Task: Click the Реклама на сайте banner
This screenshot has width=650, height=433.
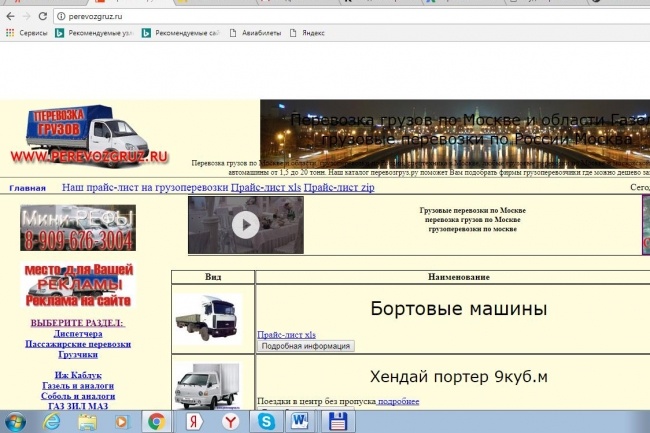Action: (78, 285)
